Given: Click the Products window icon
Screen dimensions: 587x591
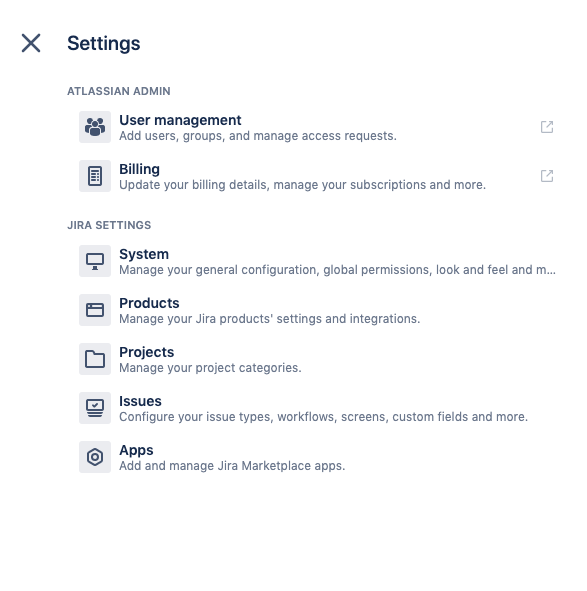Looking at the screenshot, I should pyautogui.click(x=95, y=310).
